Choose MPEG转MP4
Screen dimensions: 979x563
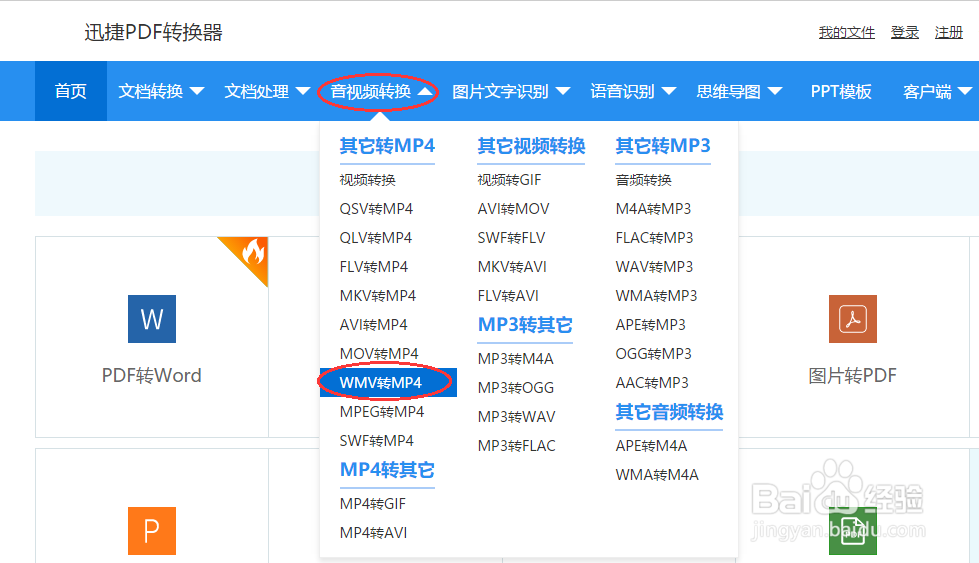click(x=382, y=412)
